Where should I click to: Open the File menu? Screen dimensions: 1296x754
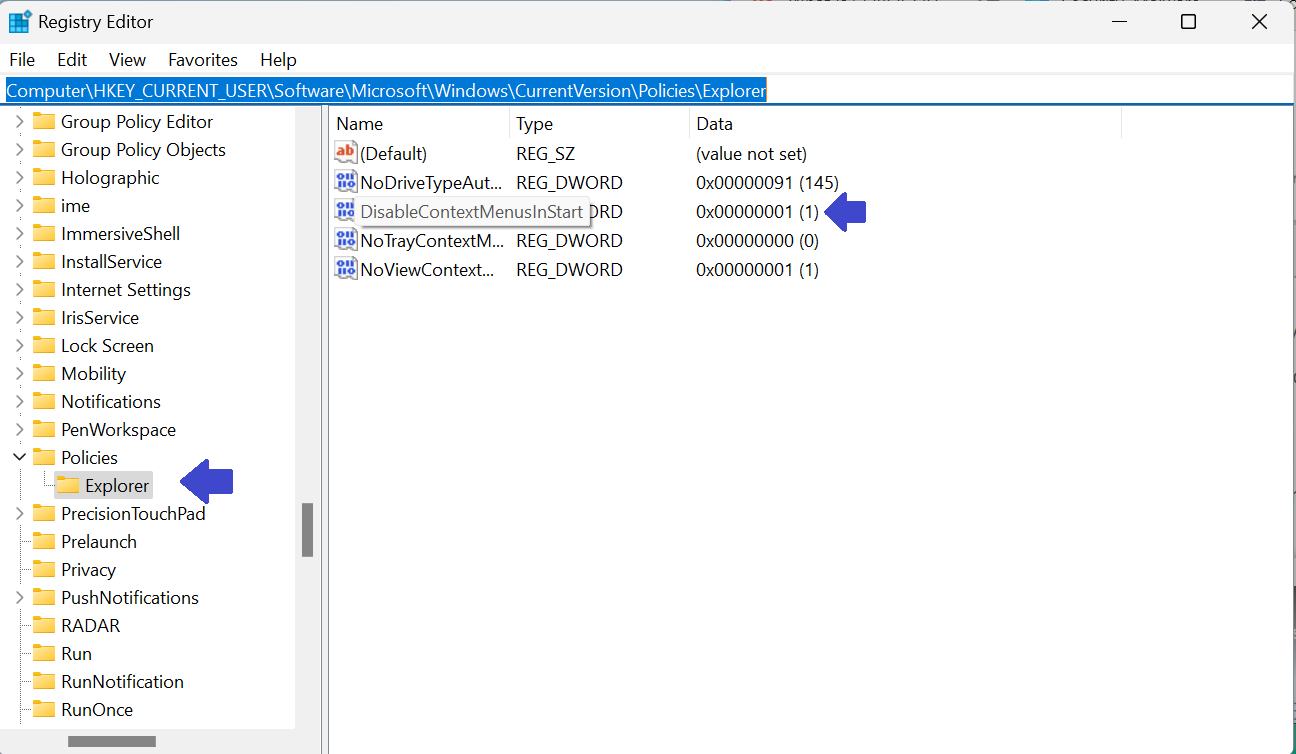22,60
